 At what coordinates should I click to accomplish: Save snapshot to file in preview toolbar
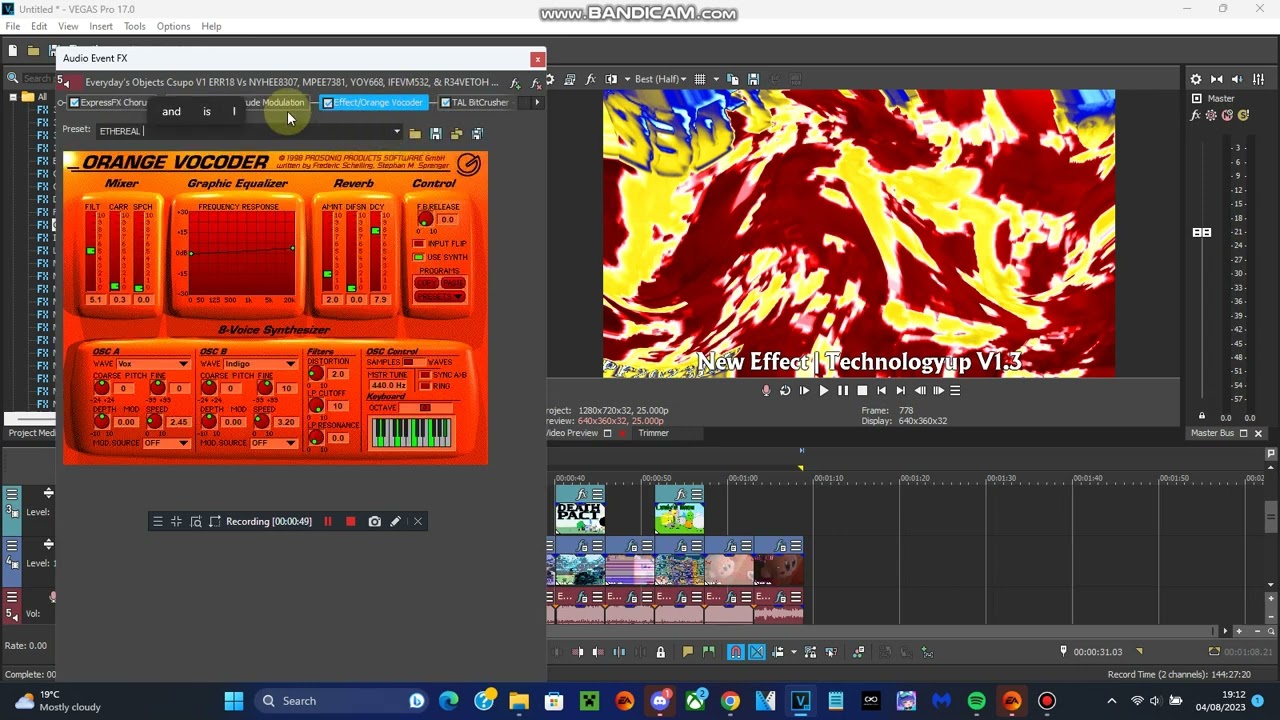(x=753, y=79)
